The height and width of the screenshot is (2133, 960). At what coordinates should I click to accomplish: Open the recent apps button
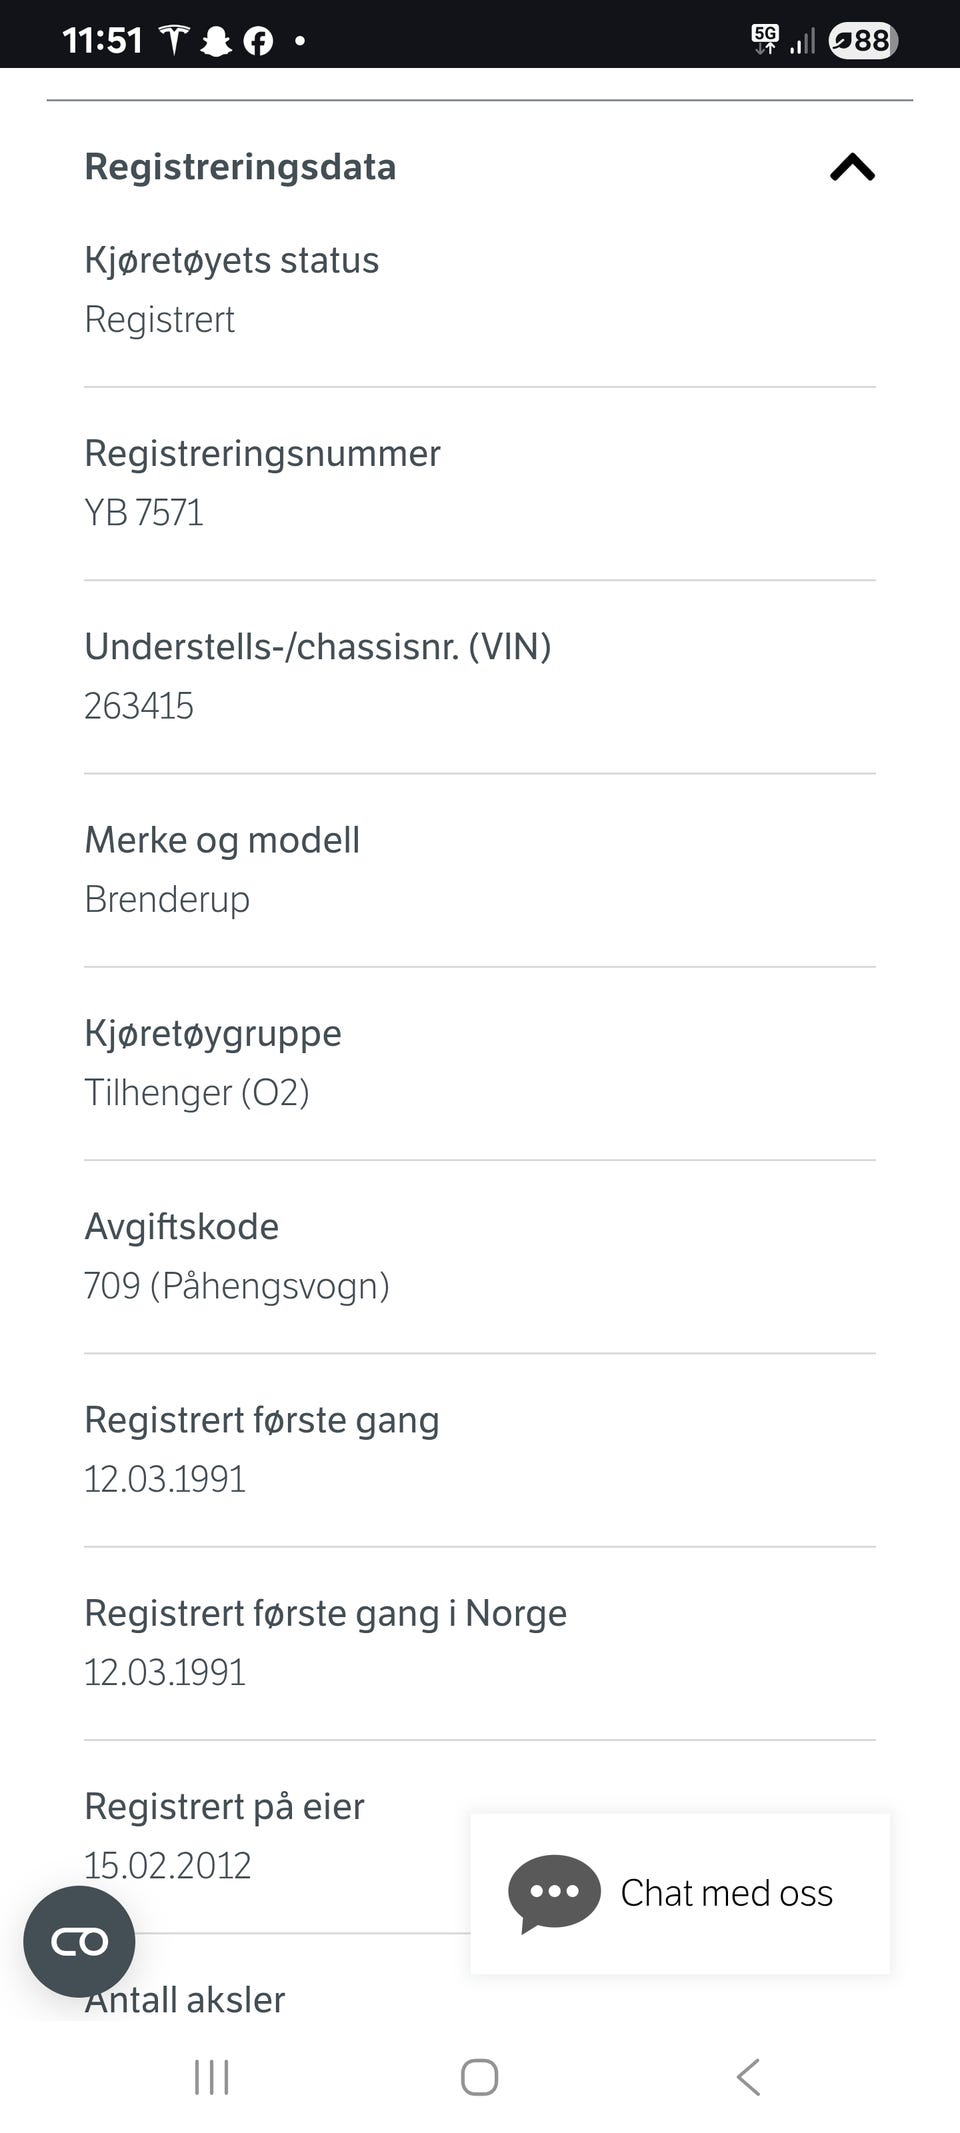click(x=211, y=2077)
